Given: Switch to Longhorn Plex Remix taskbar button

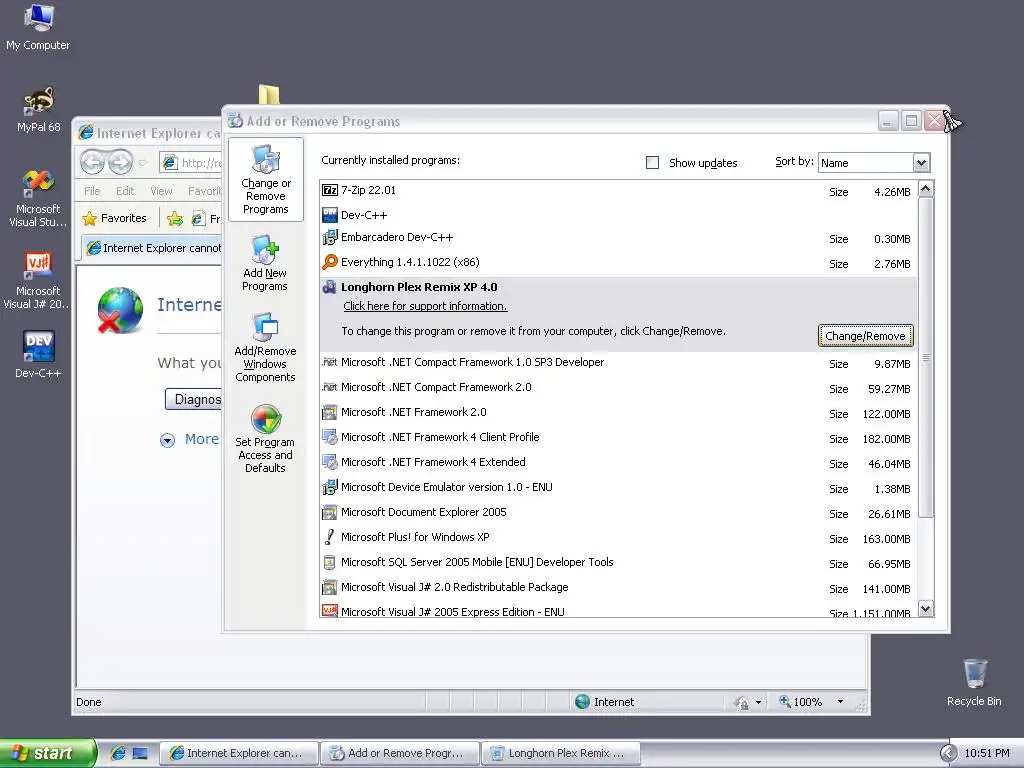Looking at the screenshot, I should [x=561, y=753].
